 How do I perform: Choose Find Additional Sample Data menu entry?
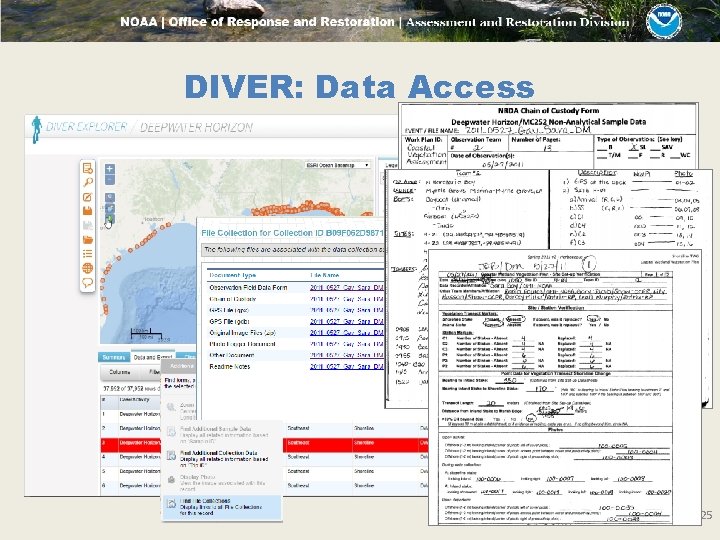tap(222, 434)
